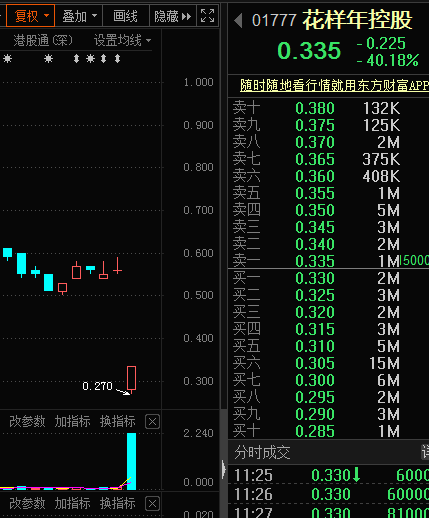Click the 港股通(深) label

pyautogui.click(x=43, y=40)
